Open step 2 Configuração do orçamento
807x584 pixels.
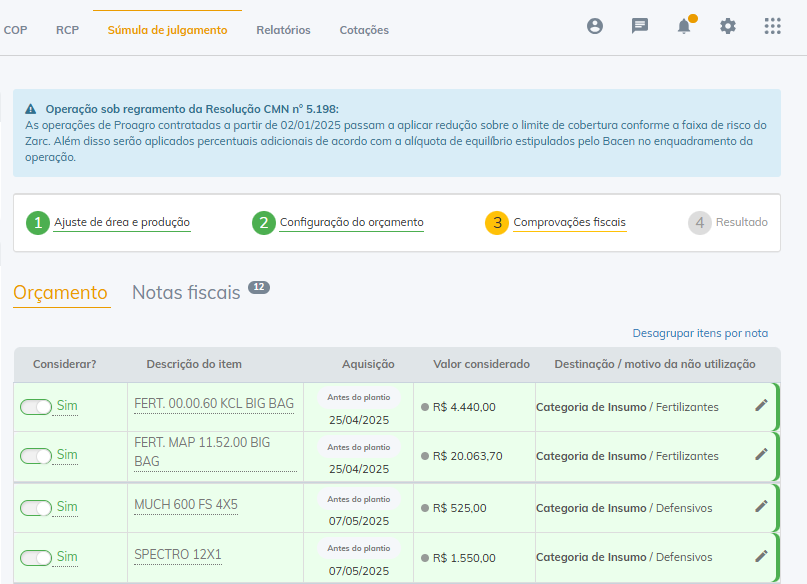tap(351, 222)
